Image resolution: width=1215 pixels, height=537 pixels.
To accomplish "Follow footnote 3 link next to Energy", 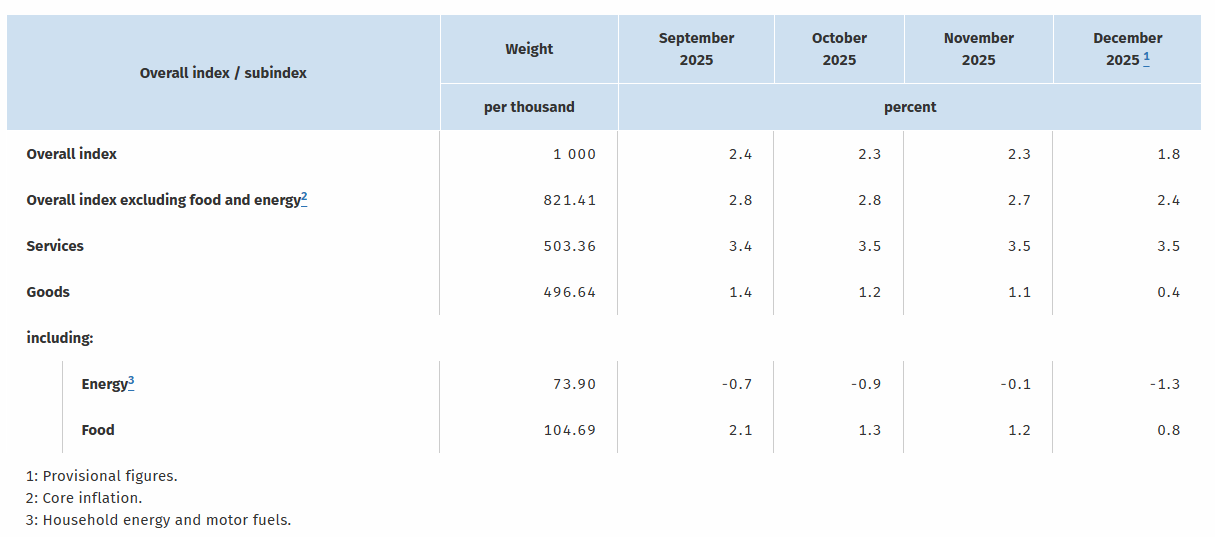I will click(131, 381).
